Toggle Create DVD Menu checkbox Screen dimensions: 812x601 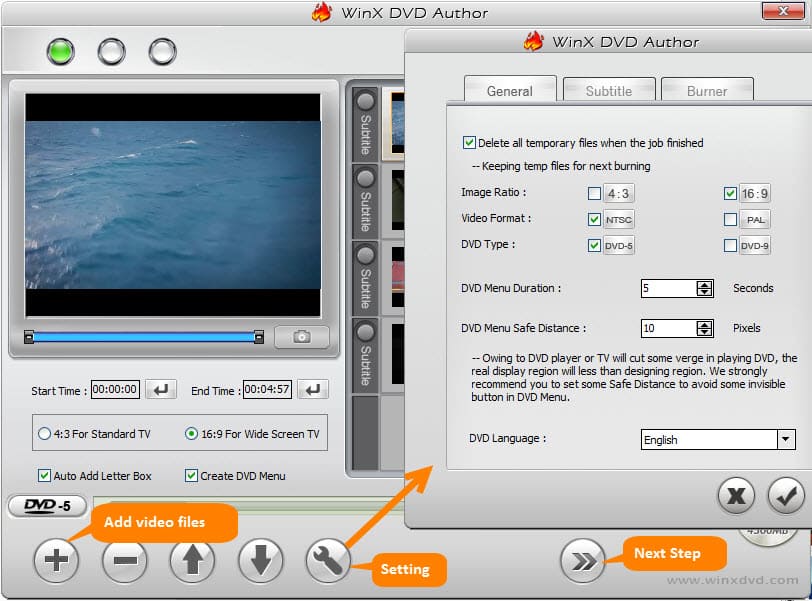click(x=191, y=475)
